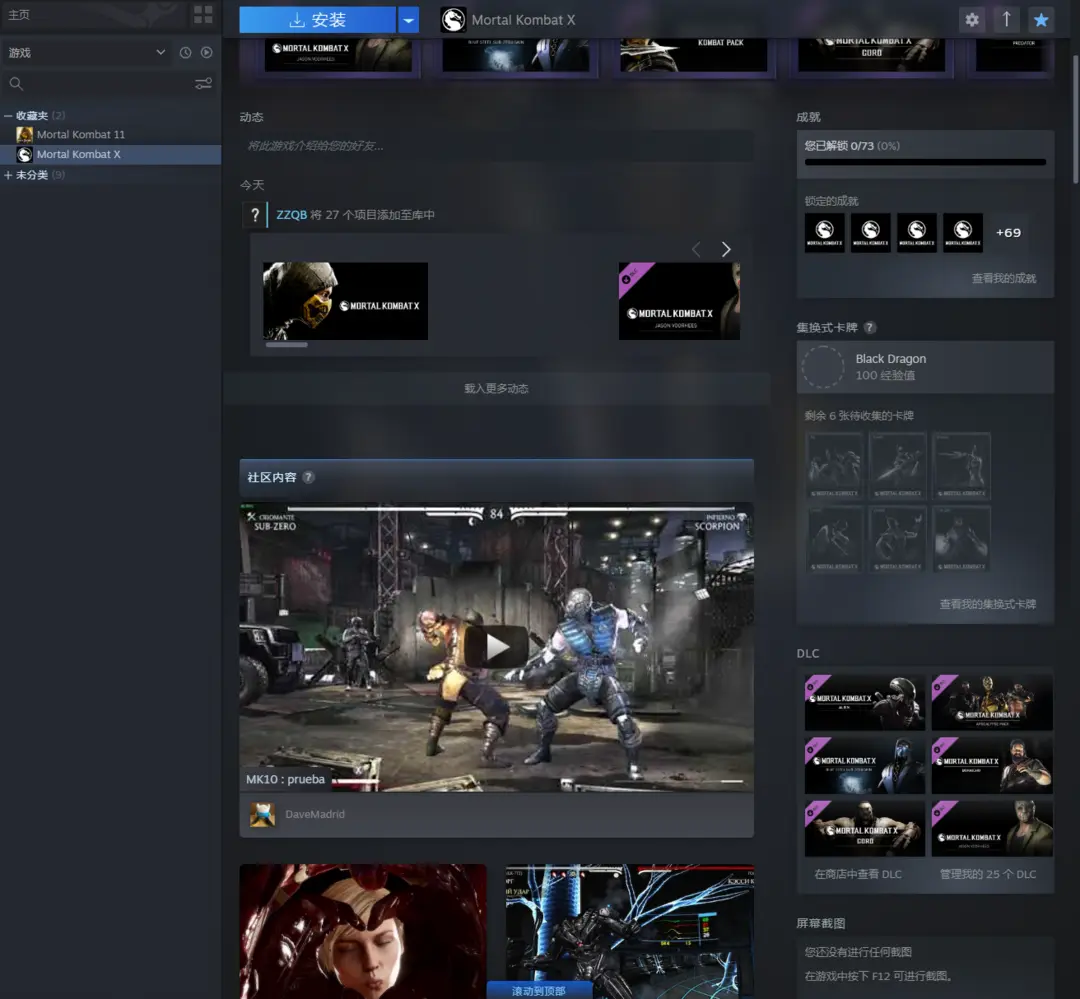Click the 100 经验值 text

885,375
